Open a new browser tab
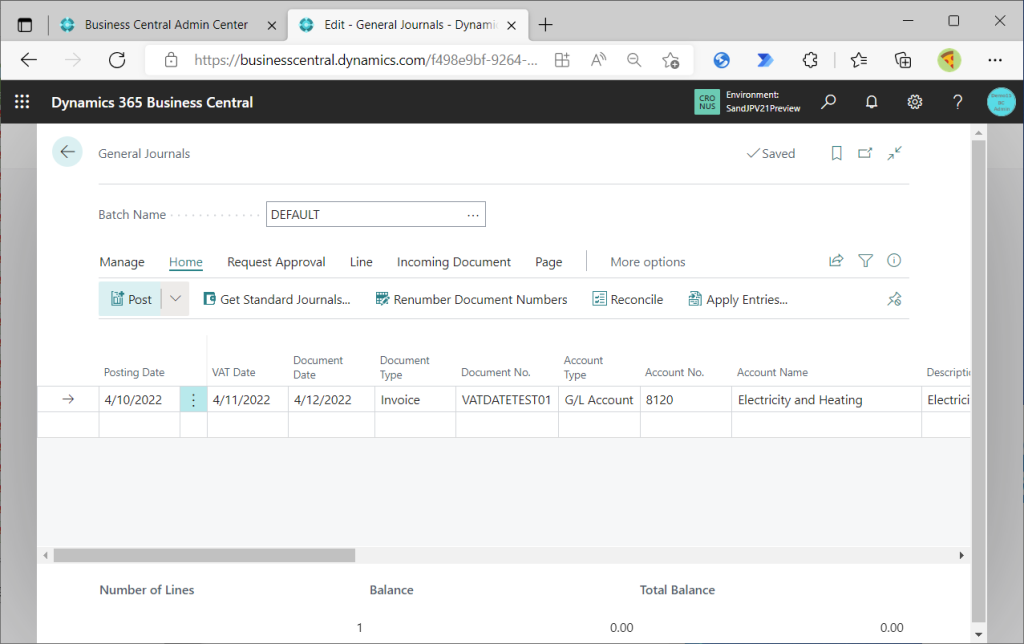This screenshot has height=644, width=1024. [x=545, y=25]
